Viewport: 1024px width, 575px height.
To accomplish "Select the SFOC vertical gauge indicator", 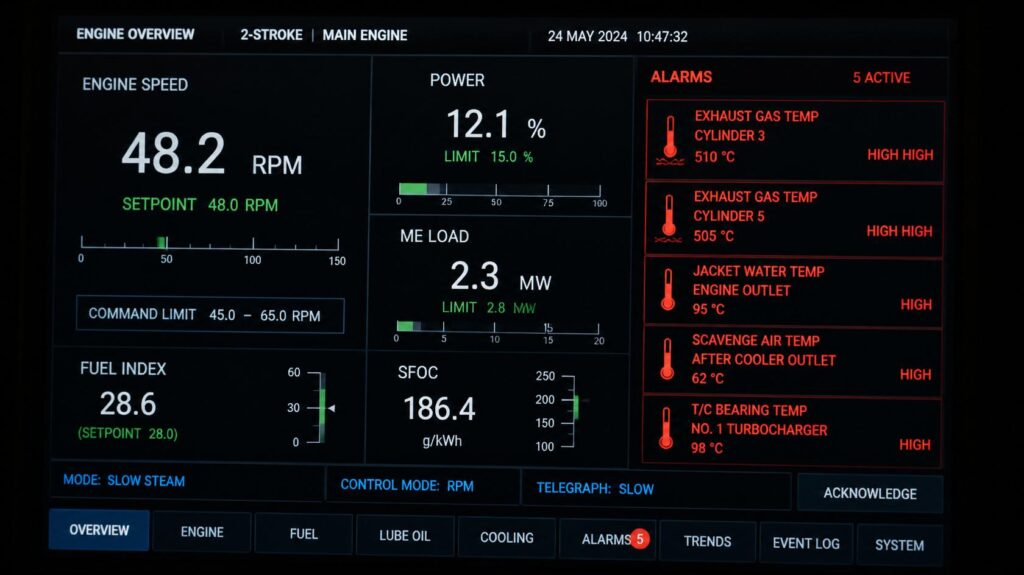I will (x=576, y=406).
